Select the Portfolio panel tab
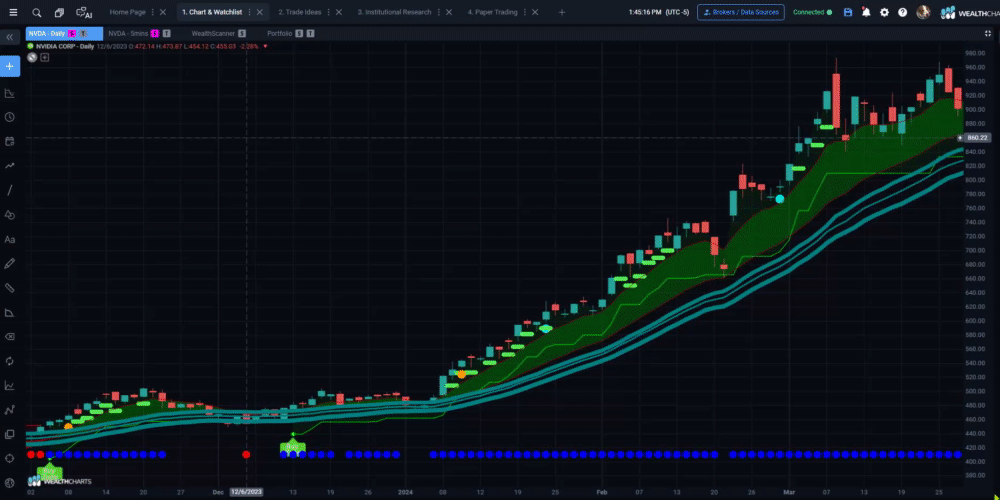Image resolution: width=1000 pixels, height=500 pixels. click(x=279, y=33)
